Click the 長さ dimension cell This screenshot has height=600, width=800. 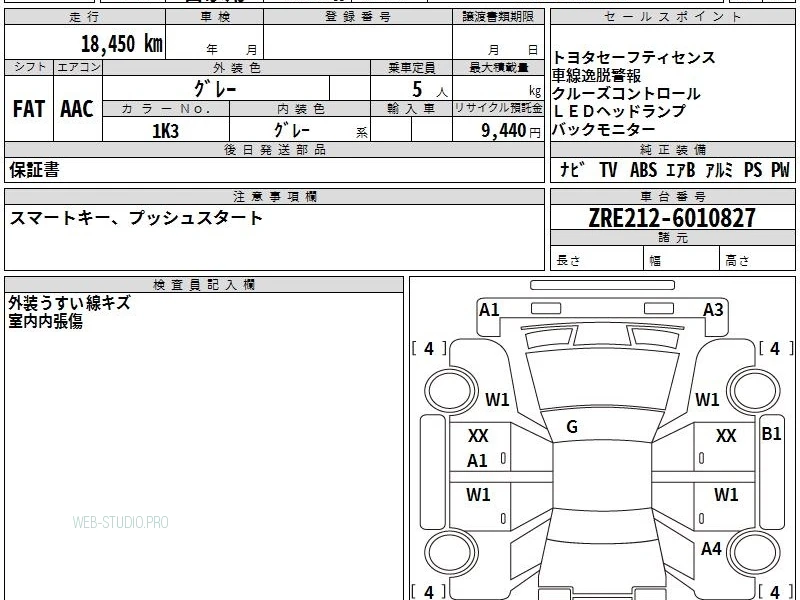click(597, 260)
